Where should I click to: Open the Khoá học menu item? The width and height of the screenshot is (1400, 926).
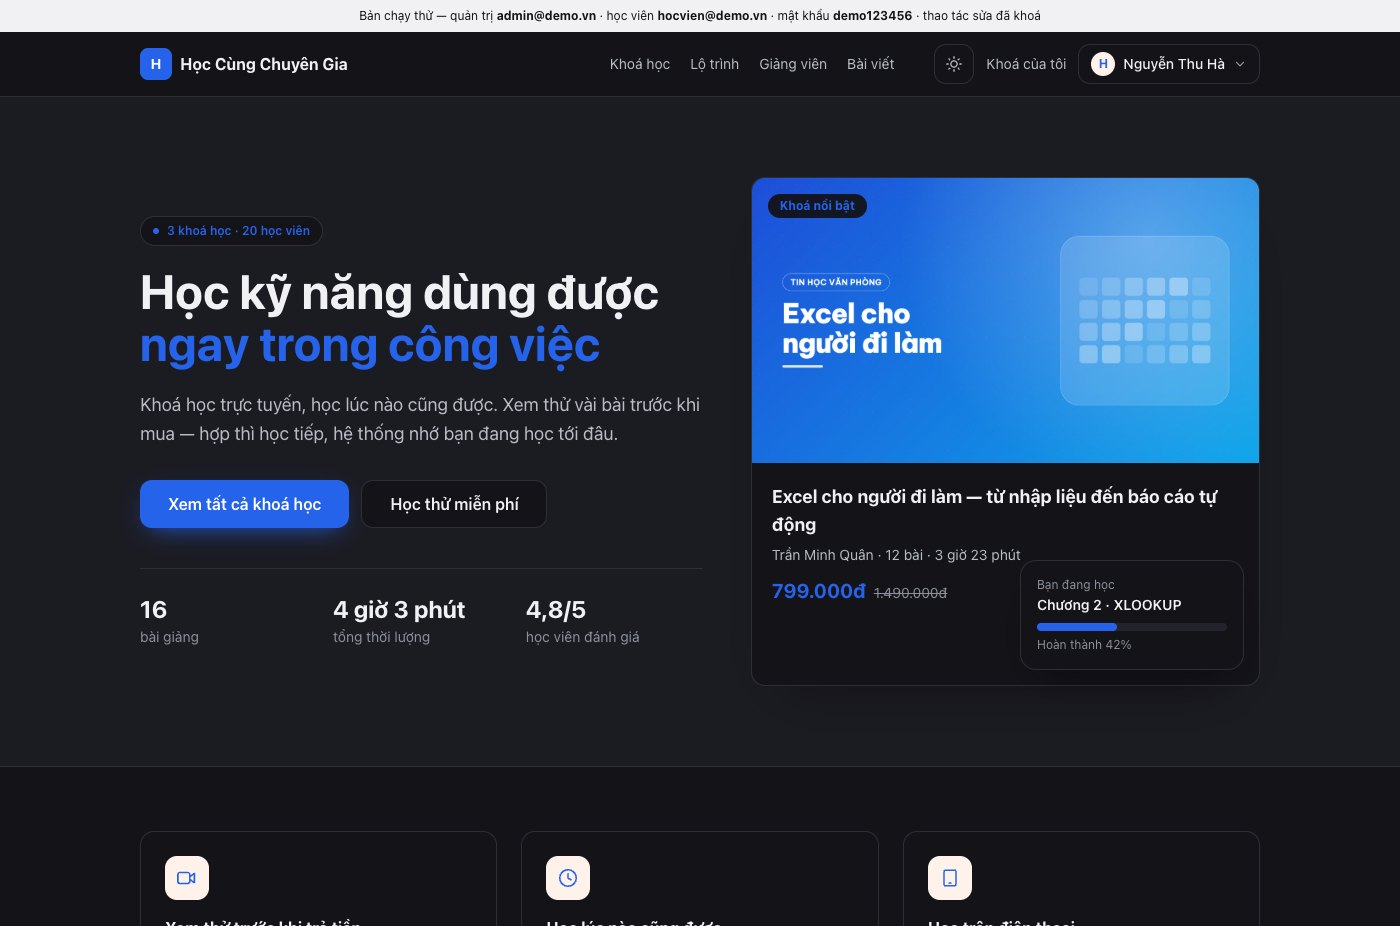pos(640,64)
